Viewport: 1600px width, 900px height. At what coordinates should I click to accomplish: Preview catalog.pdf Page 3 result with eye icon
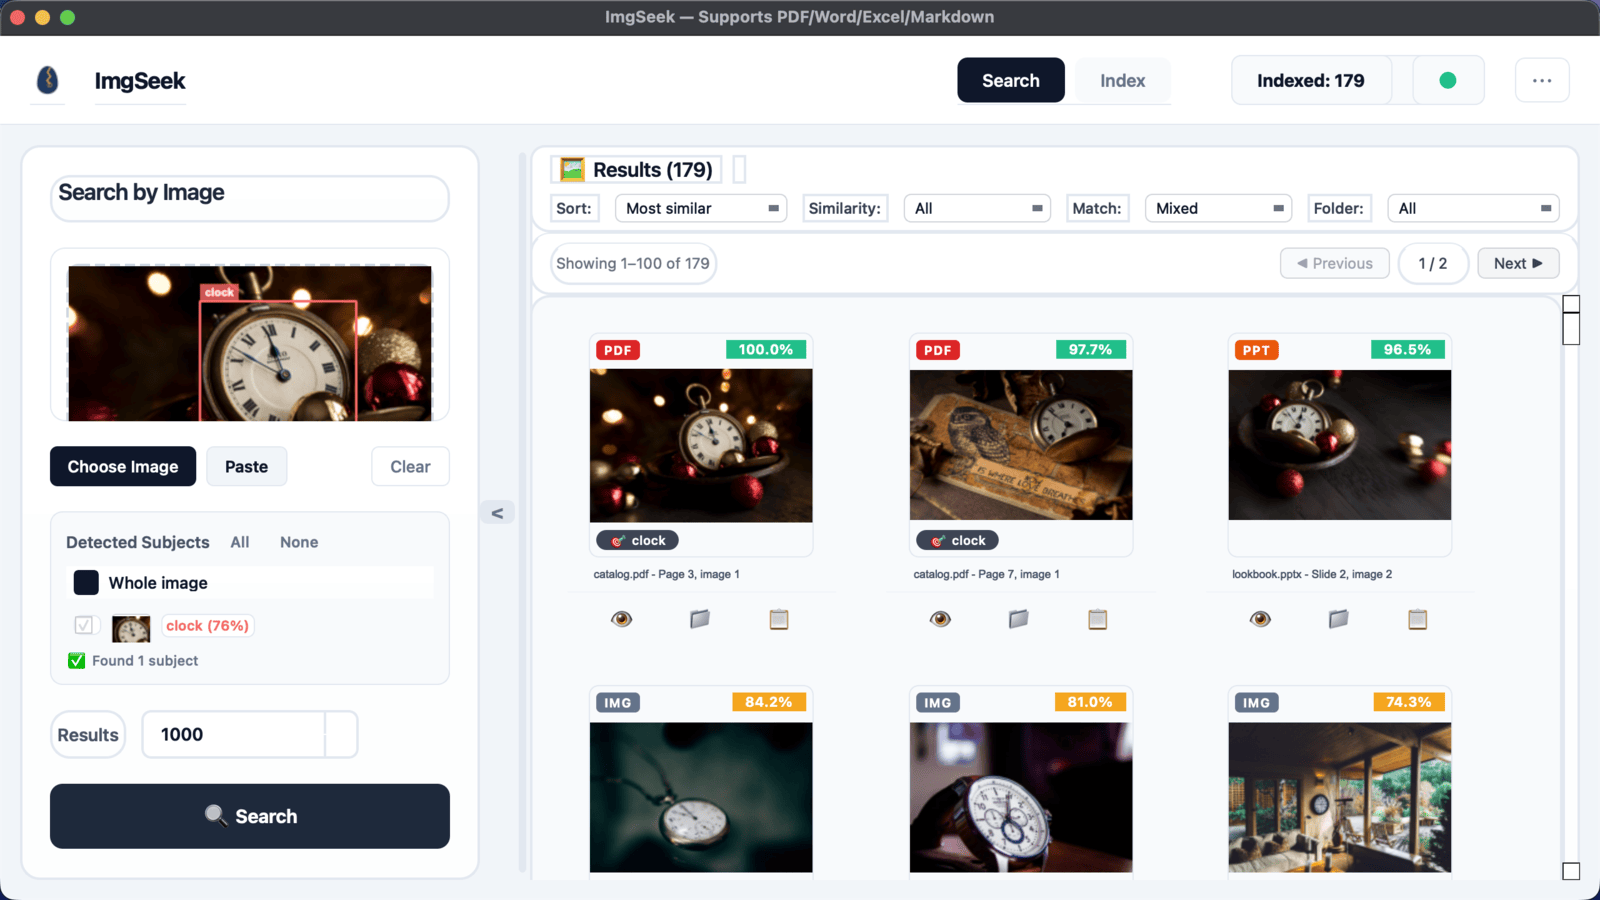coord(621,619)
